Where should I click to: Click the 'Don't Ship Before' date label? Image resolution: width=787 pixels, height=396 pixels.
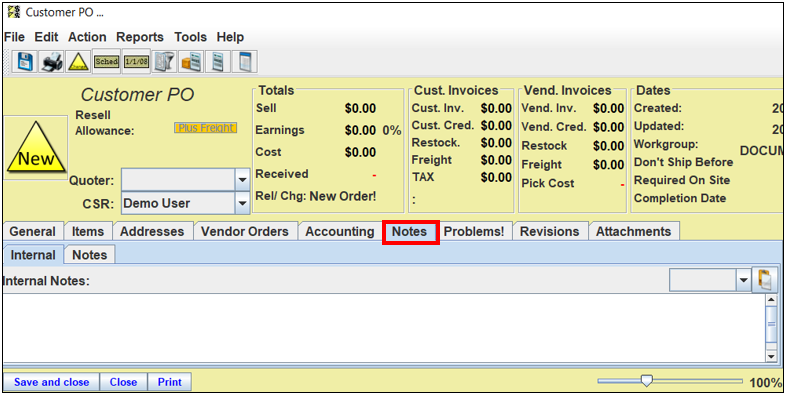(x=684, y=163)
